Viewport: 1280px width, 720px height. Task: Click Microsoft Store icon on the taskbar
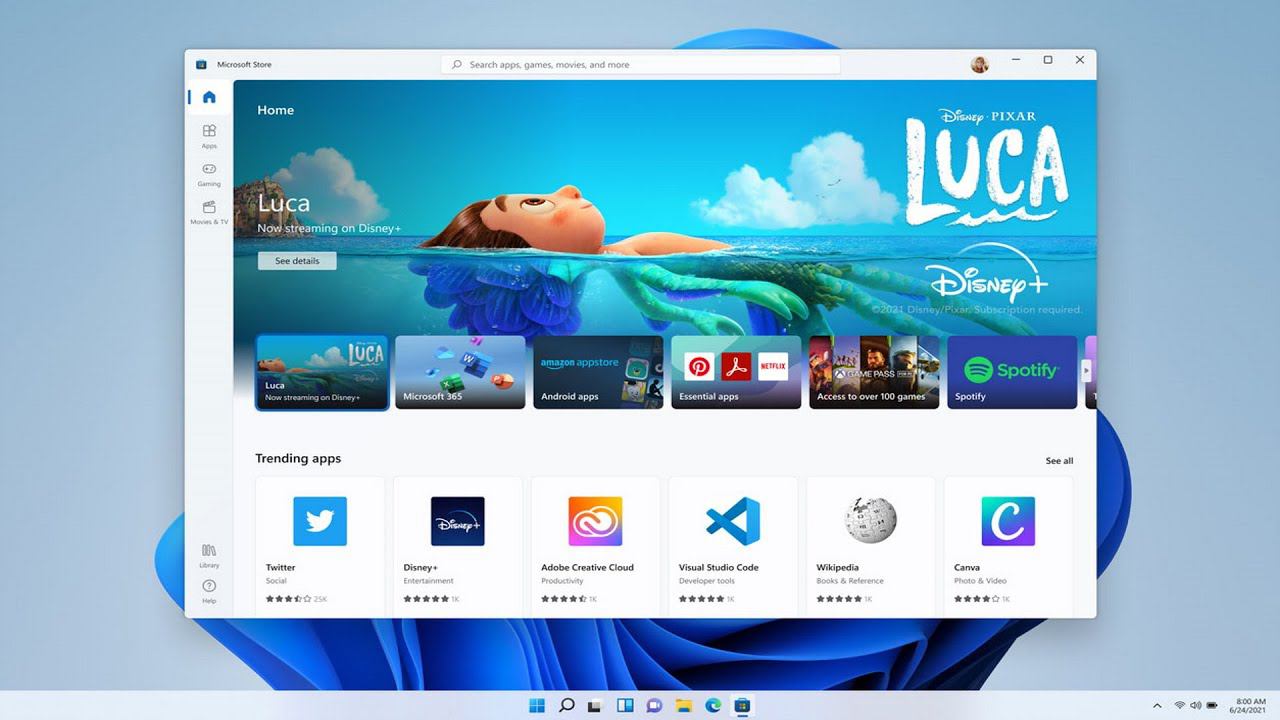point(742,705)
